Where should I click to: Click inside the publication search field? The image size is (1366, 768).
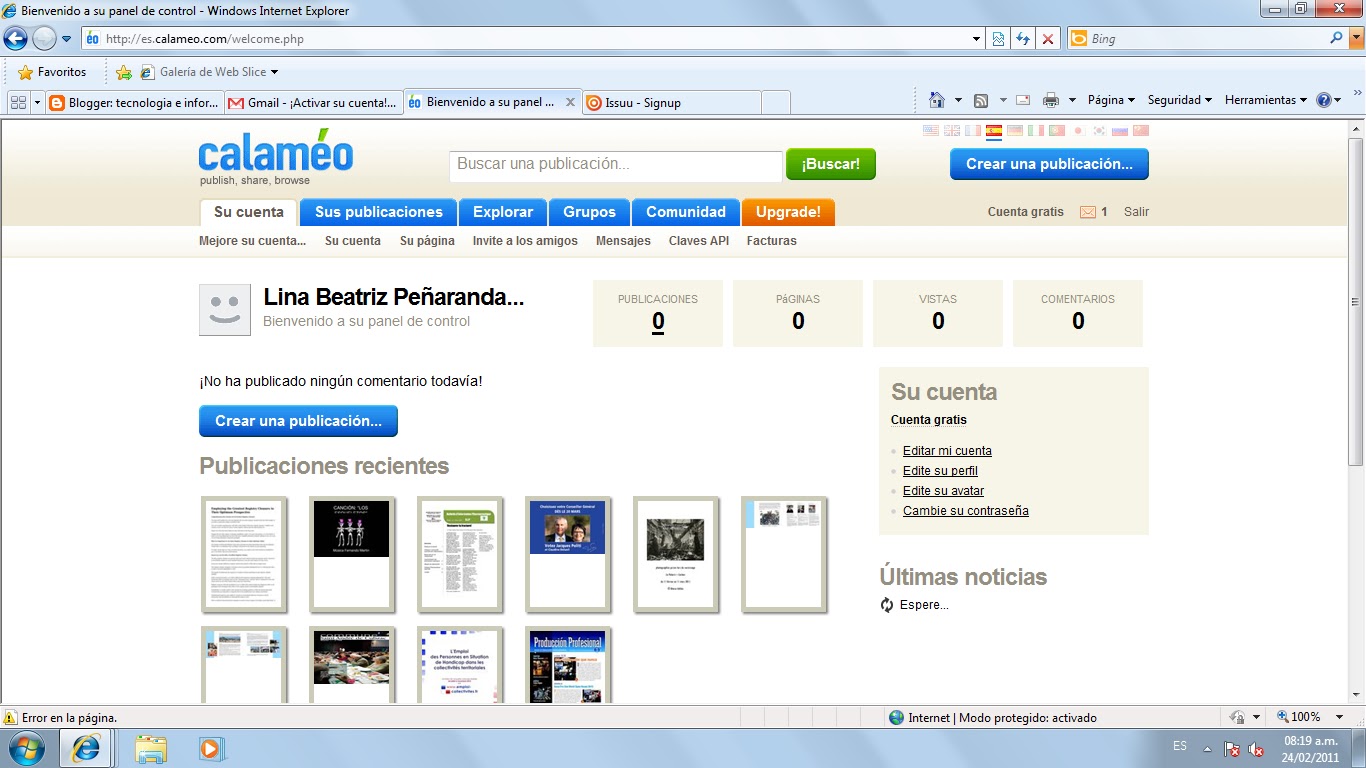click(x=614, y=165)
